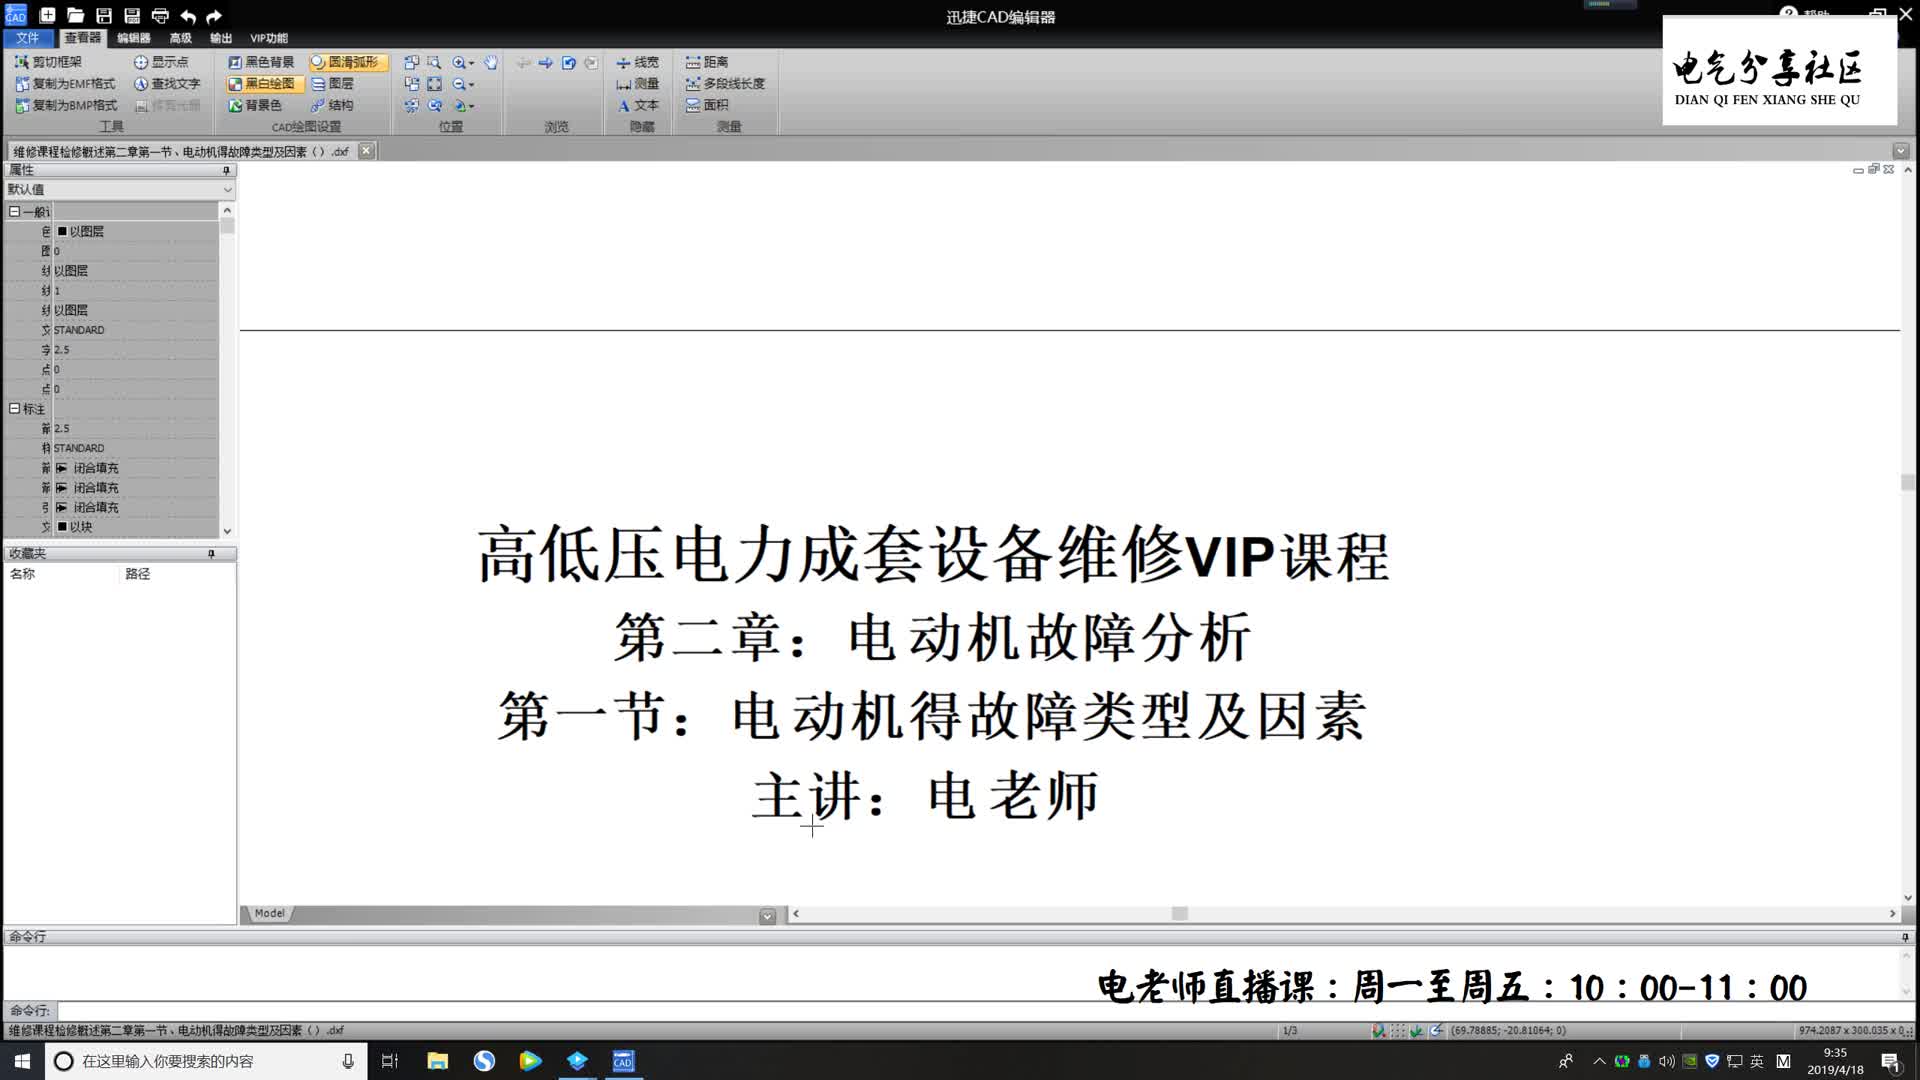
Task: Open the 文件 file menu
Action: [x=28, y=38]
